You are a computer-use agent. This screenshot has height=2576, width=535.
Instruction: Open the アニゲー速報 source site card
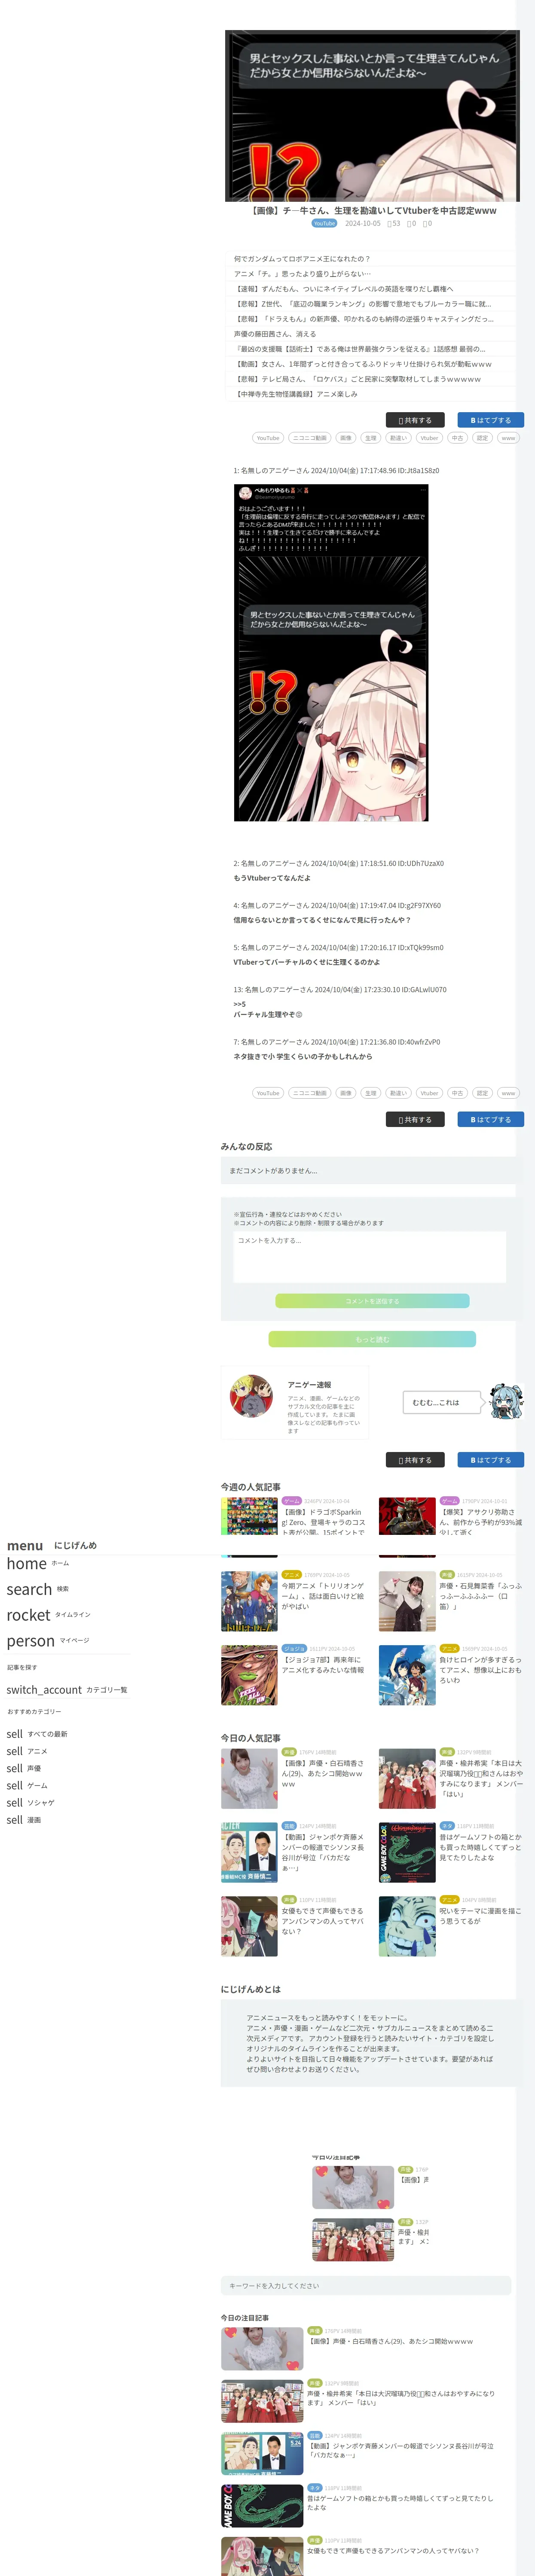(295, 1403)
